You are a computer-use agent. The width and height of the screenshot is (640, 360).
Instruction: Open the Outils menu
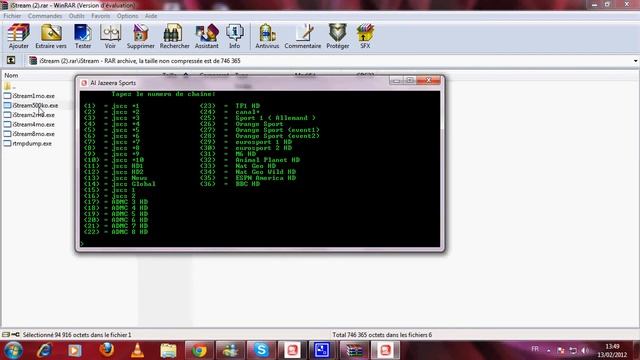(77, 16)
